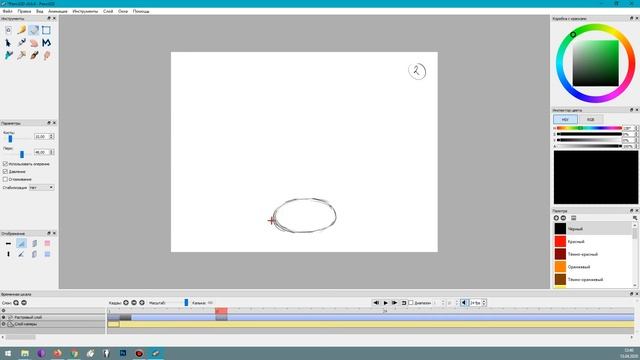Toggle blue onion skin color icon
The image size is (640, 360).
pyautogui.click(x=47, y=254)
